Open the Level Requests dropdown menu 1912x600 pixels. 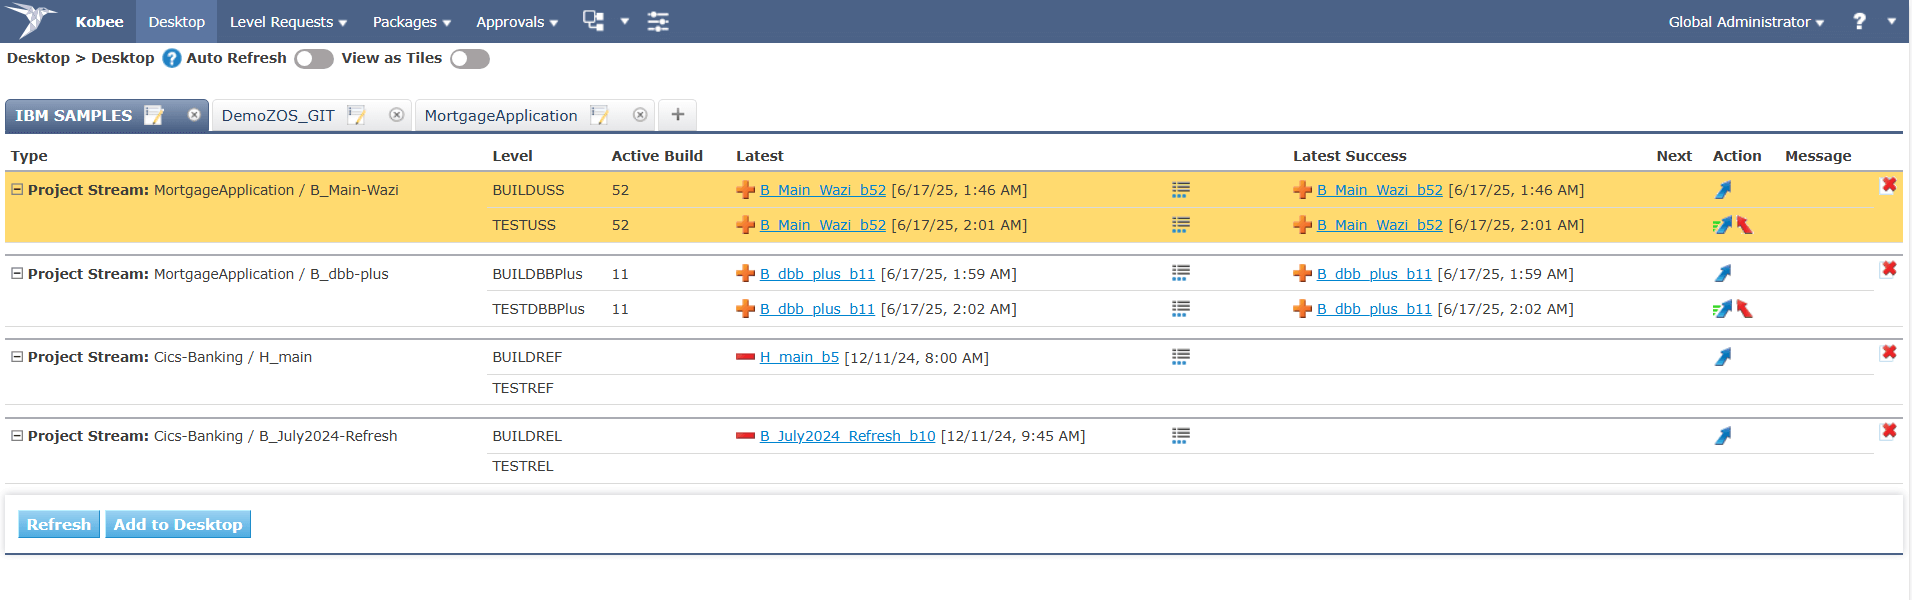click(x=288, y=21)
